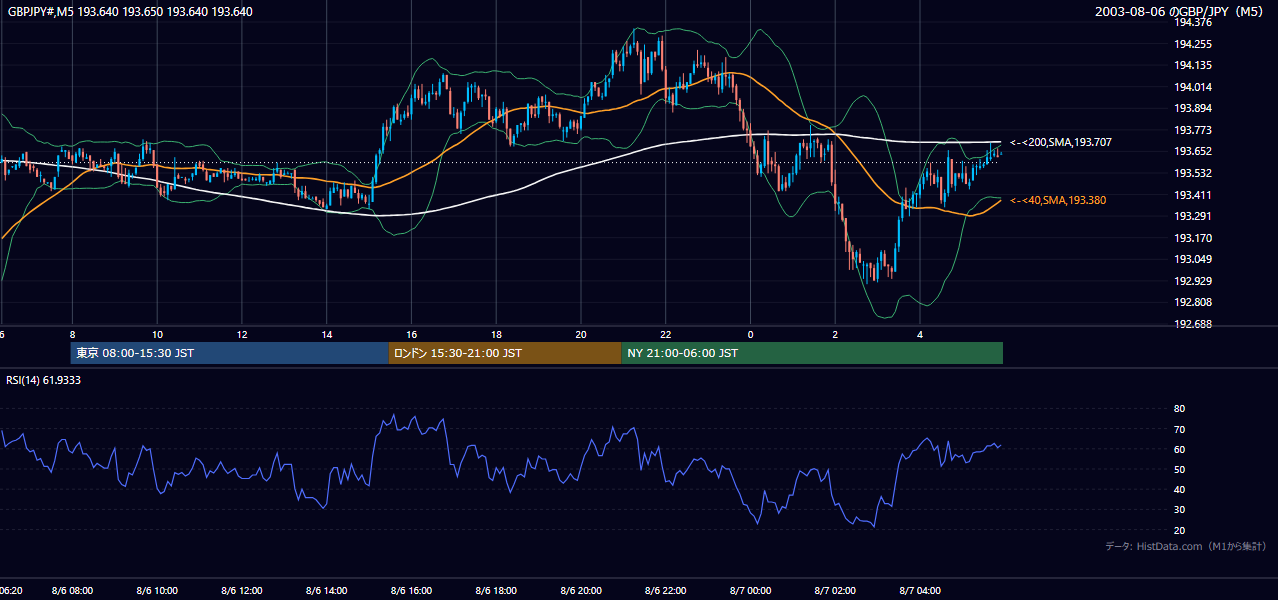Image resolution: width=1278 pixels, height=600 pixels.
Task: Click the RSI scale value 40
Action: (1179, 489)
